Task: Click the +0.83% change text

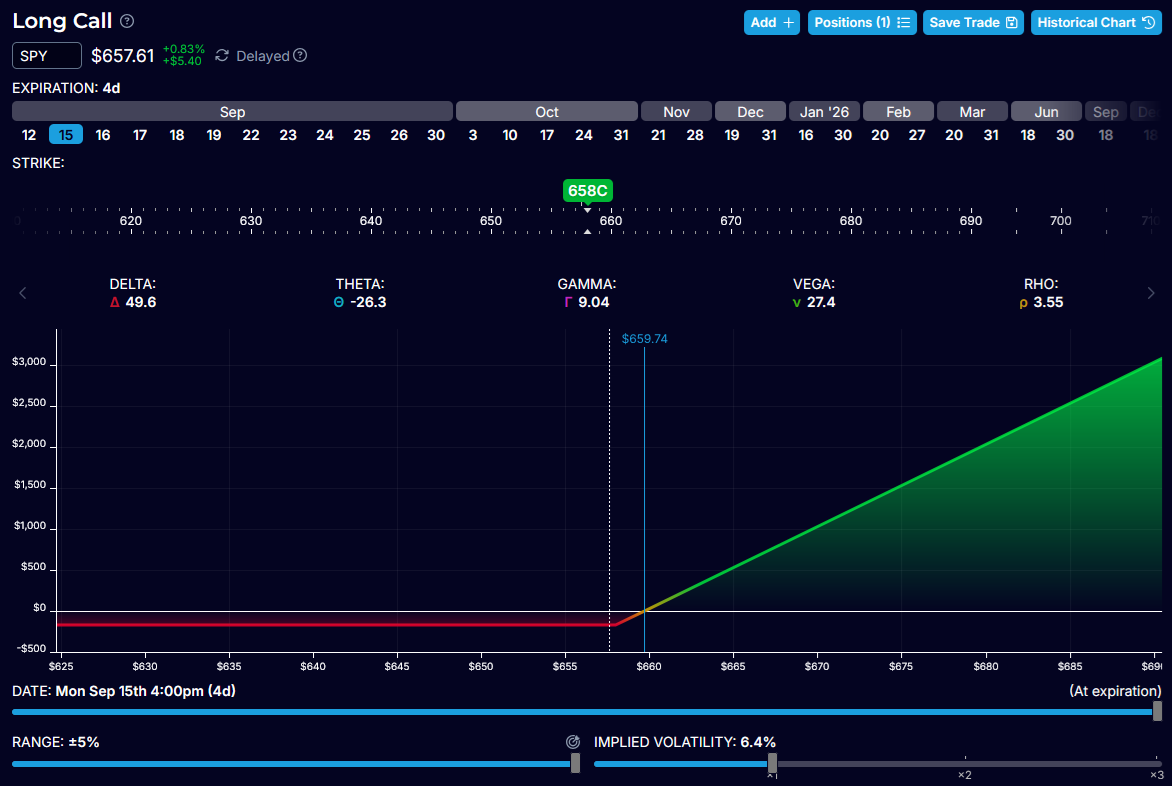Action: tap(184, 49)
